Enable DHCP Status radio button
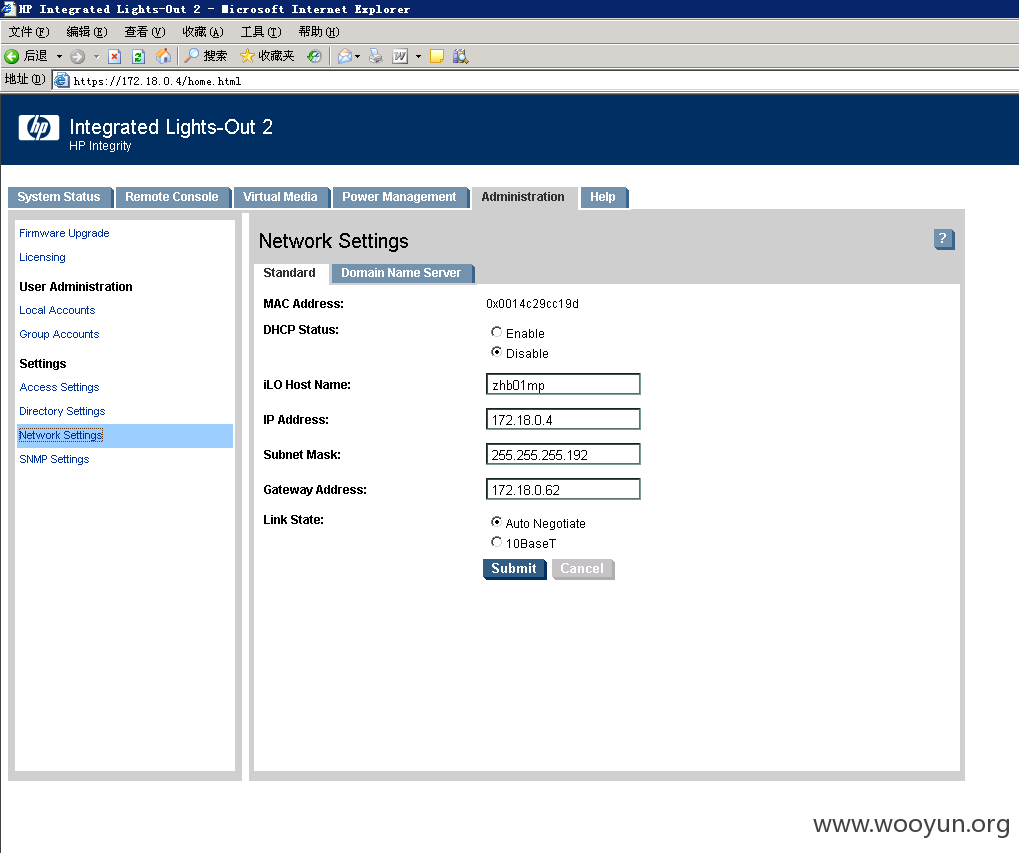 [x=497, y=332]
